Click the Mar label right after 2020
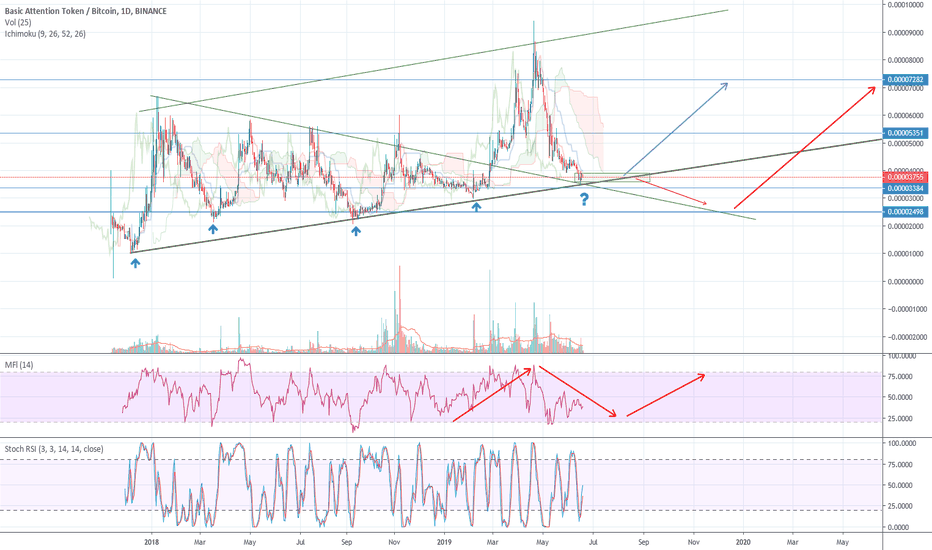Screen dimensions: 932x550 pos(792,542)
